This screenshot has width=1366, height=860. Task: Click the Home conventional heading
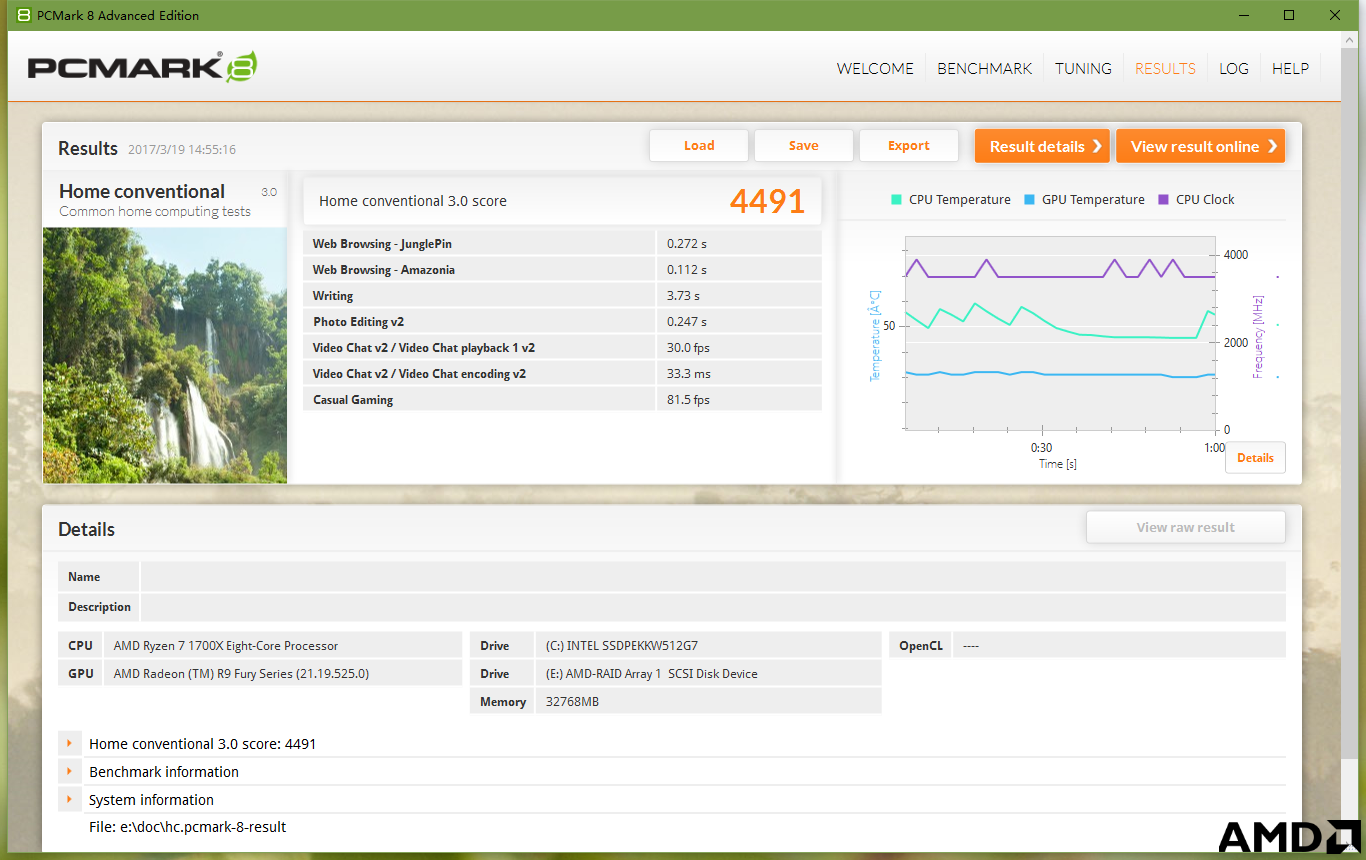coord(142,191)
